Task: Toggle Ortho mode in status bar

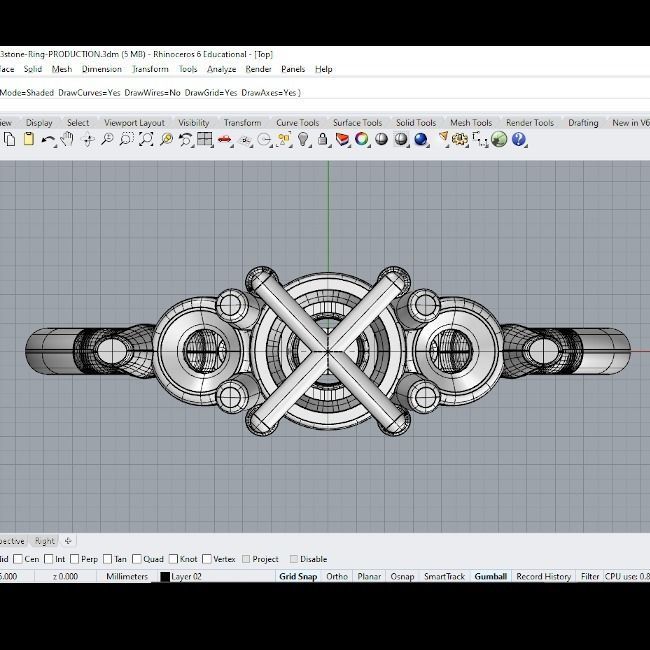Action: [x=337, y=577]
